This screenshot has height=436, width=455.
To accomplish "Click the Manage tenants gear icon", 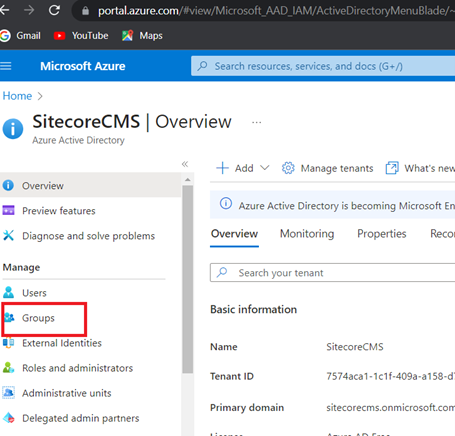I will [x=288, y=168].
